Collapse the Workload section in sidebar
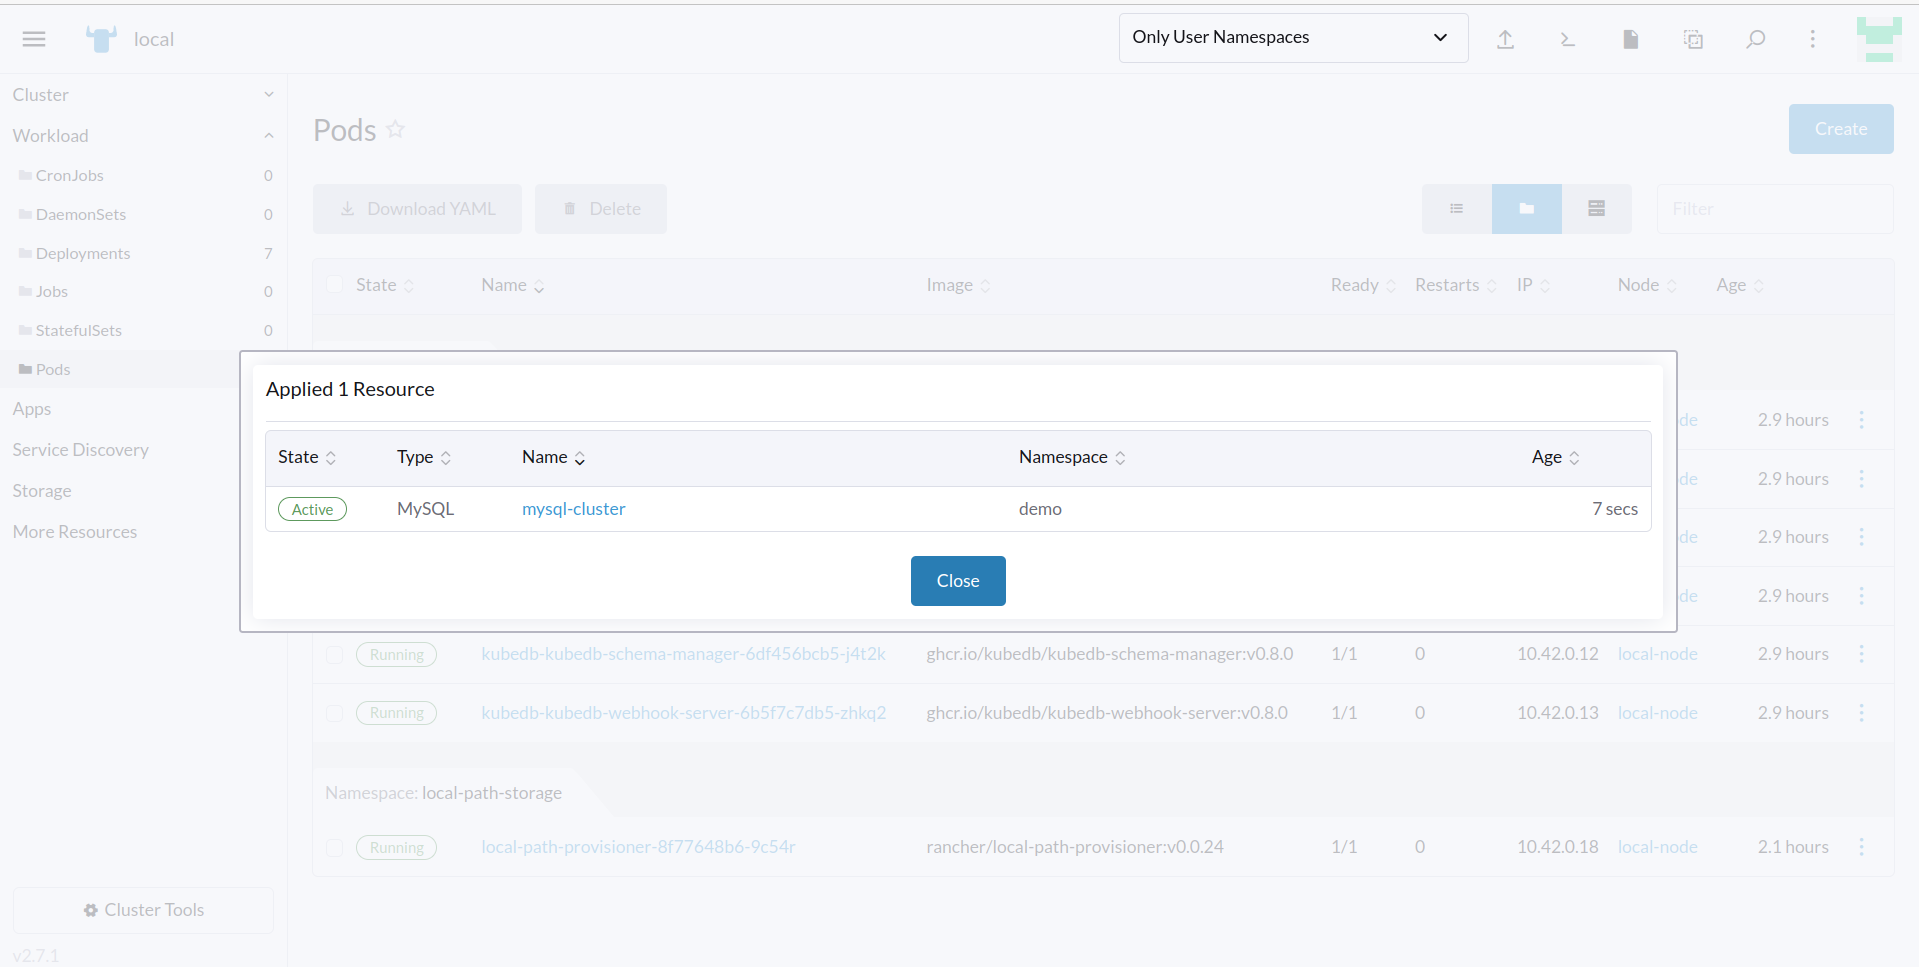1920x967 pixels. (142, 136)
